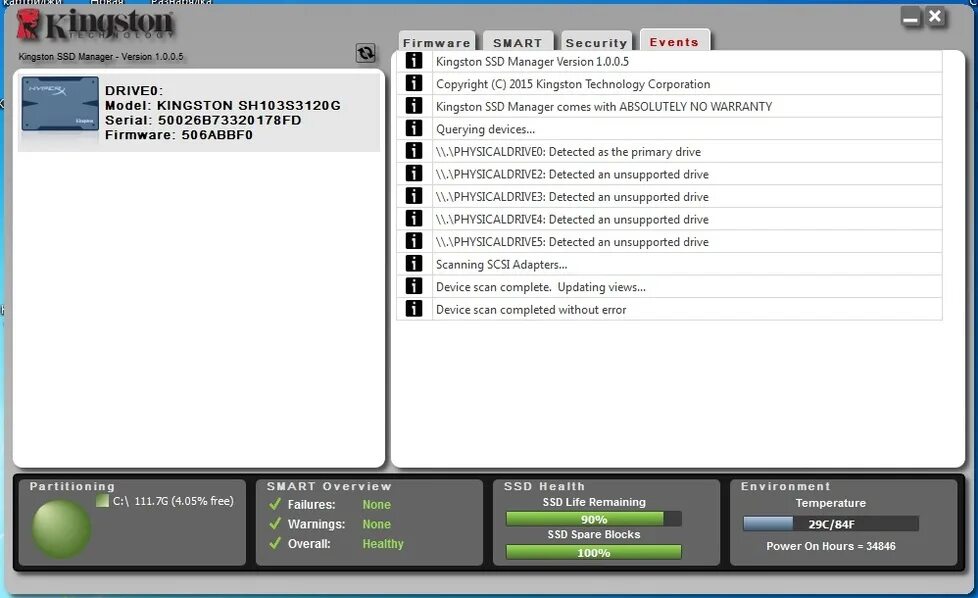Screen dimensions: 978x598
Task: Click info icon beside the PHYSICALDRIVE4 event
Action: pos(414,219)
